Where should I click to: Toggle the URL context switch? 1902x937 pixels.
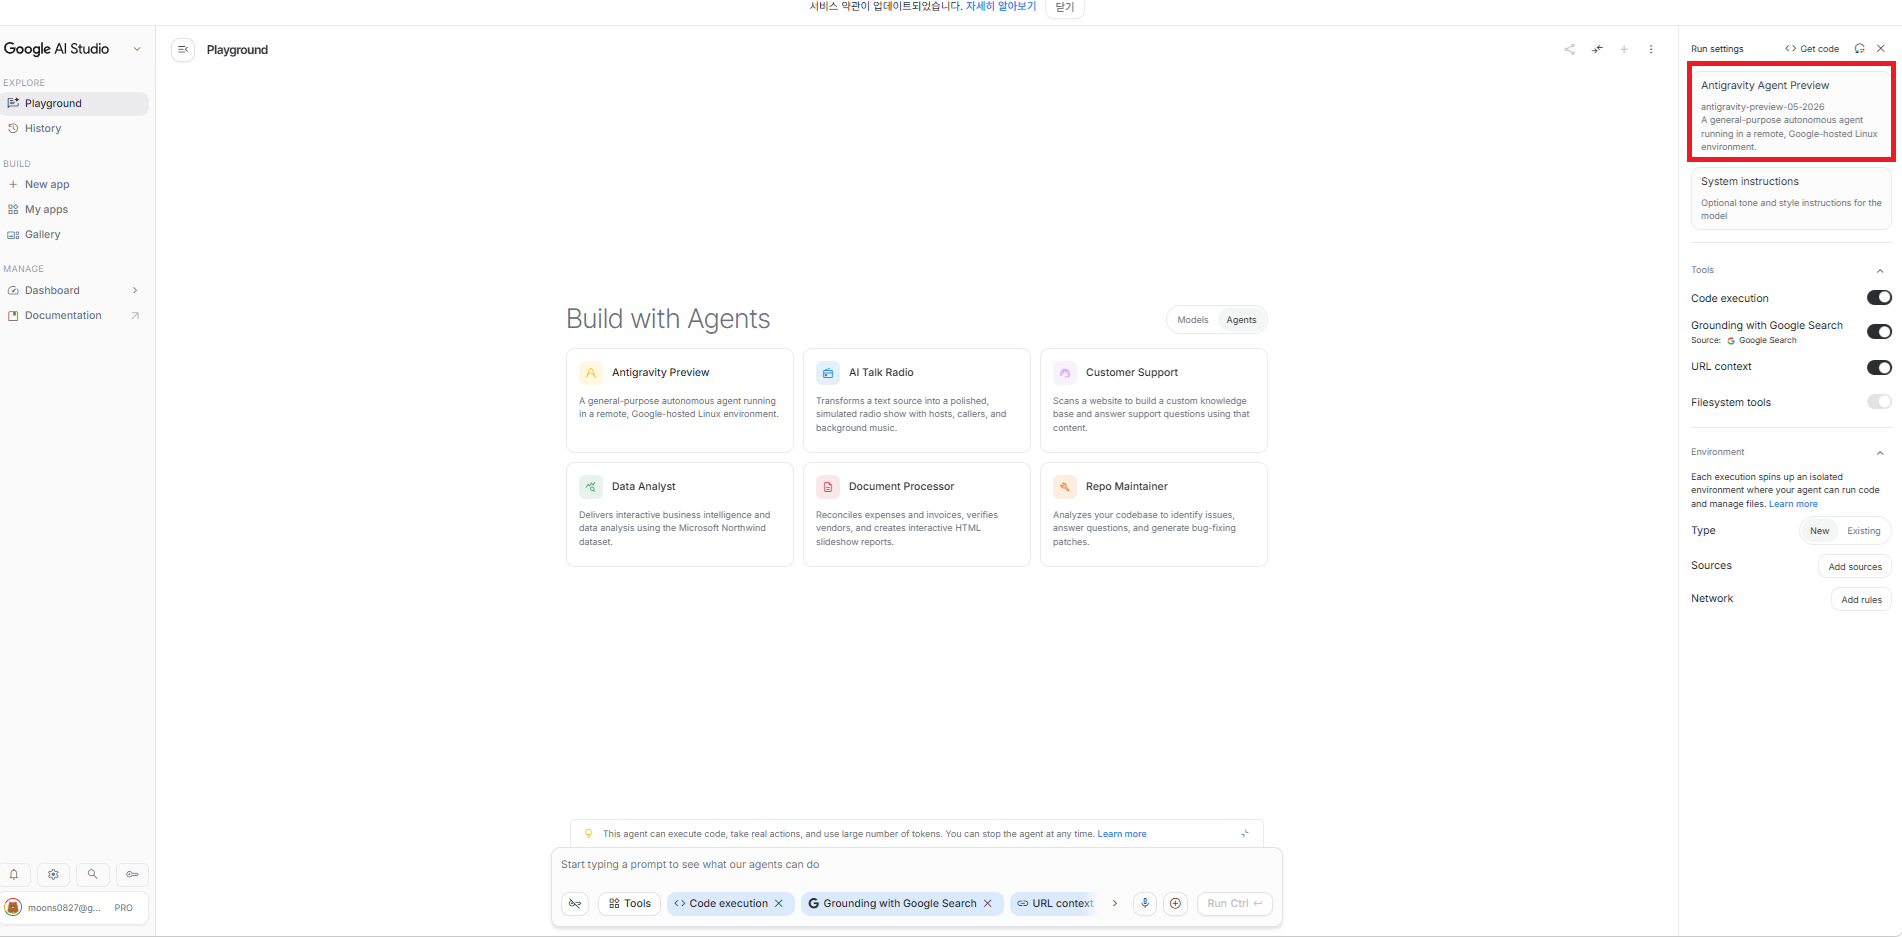coord(1879,367)
